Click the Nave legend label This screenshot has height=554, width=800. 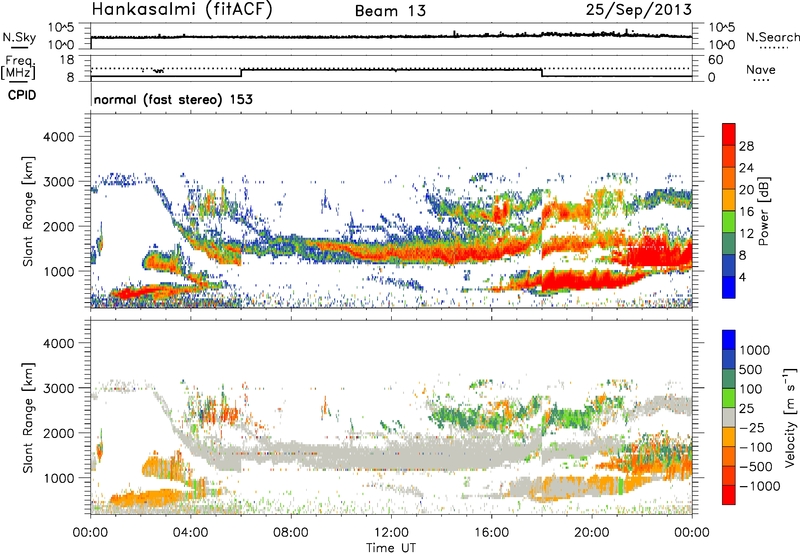(x=761, y=70)
